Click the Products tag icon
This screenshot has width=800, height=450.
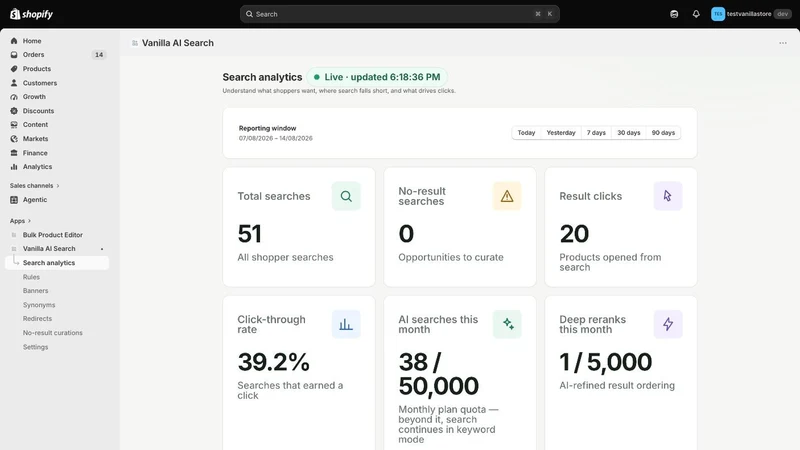click(14, 69)
